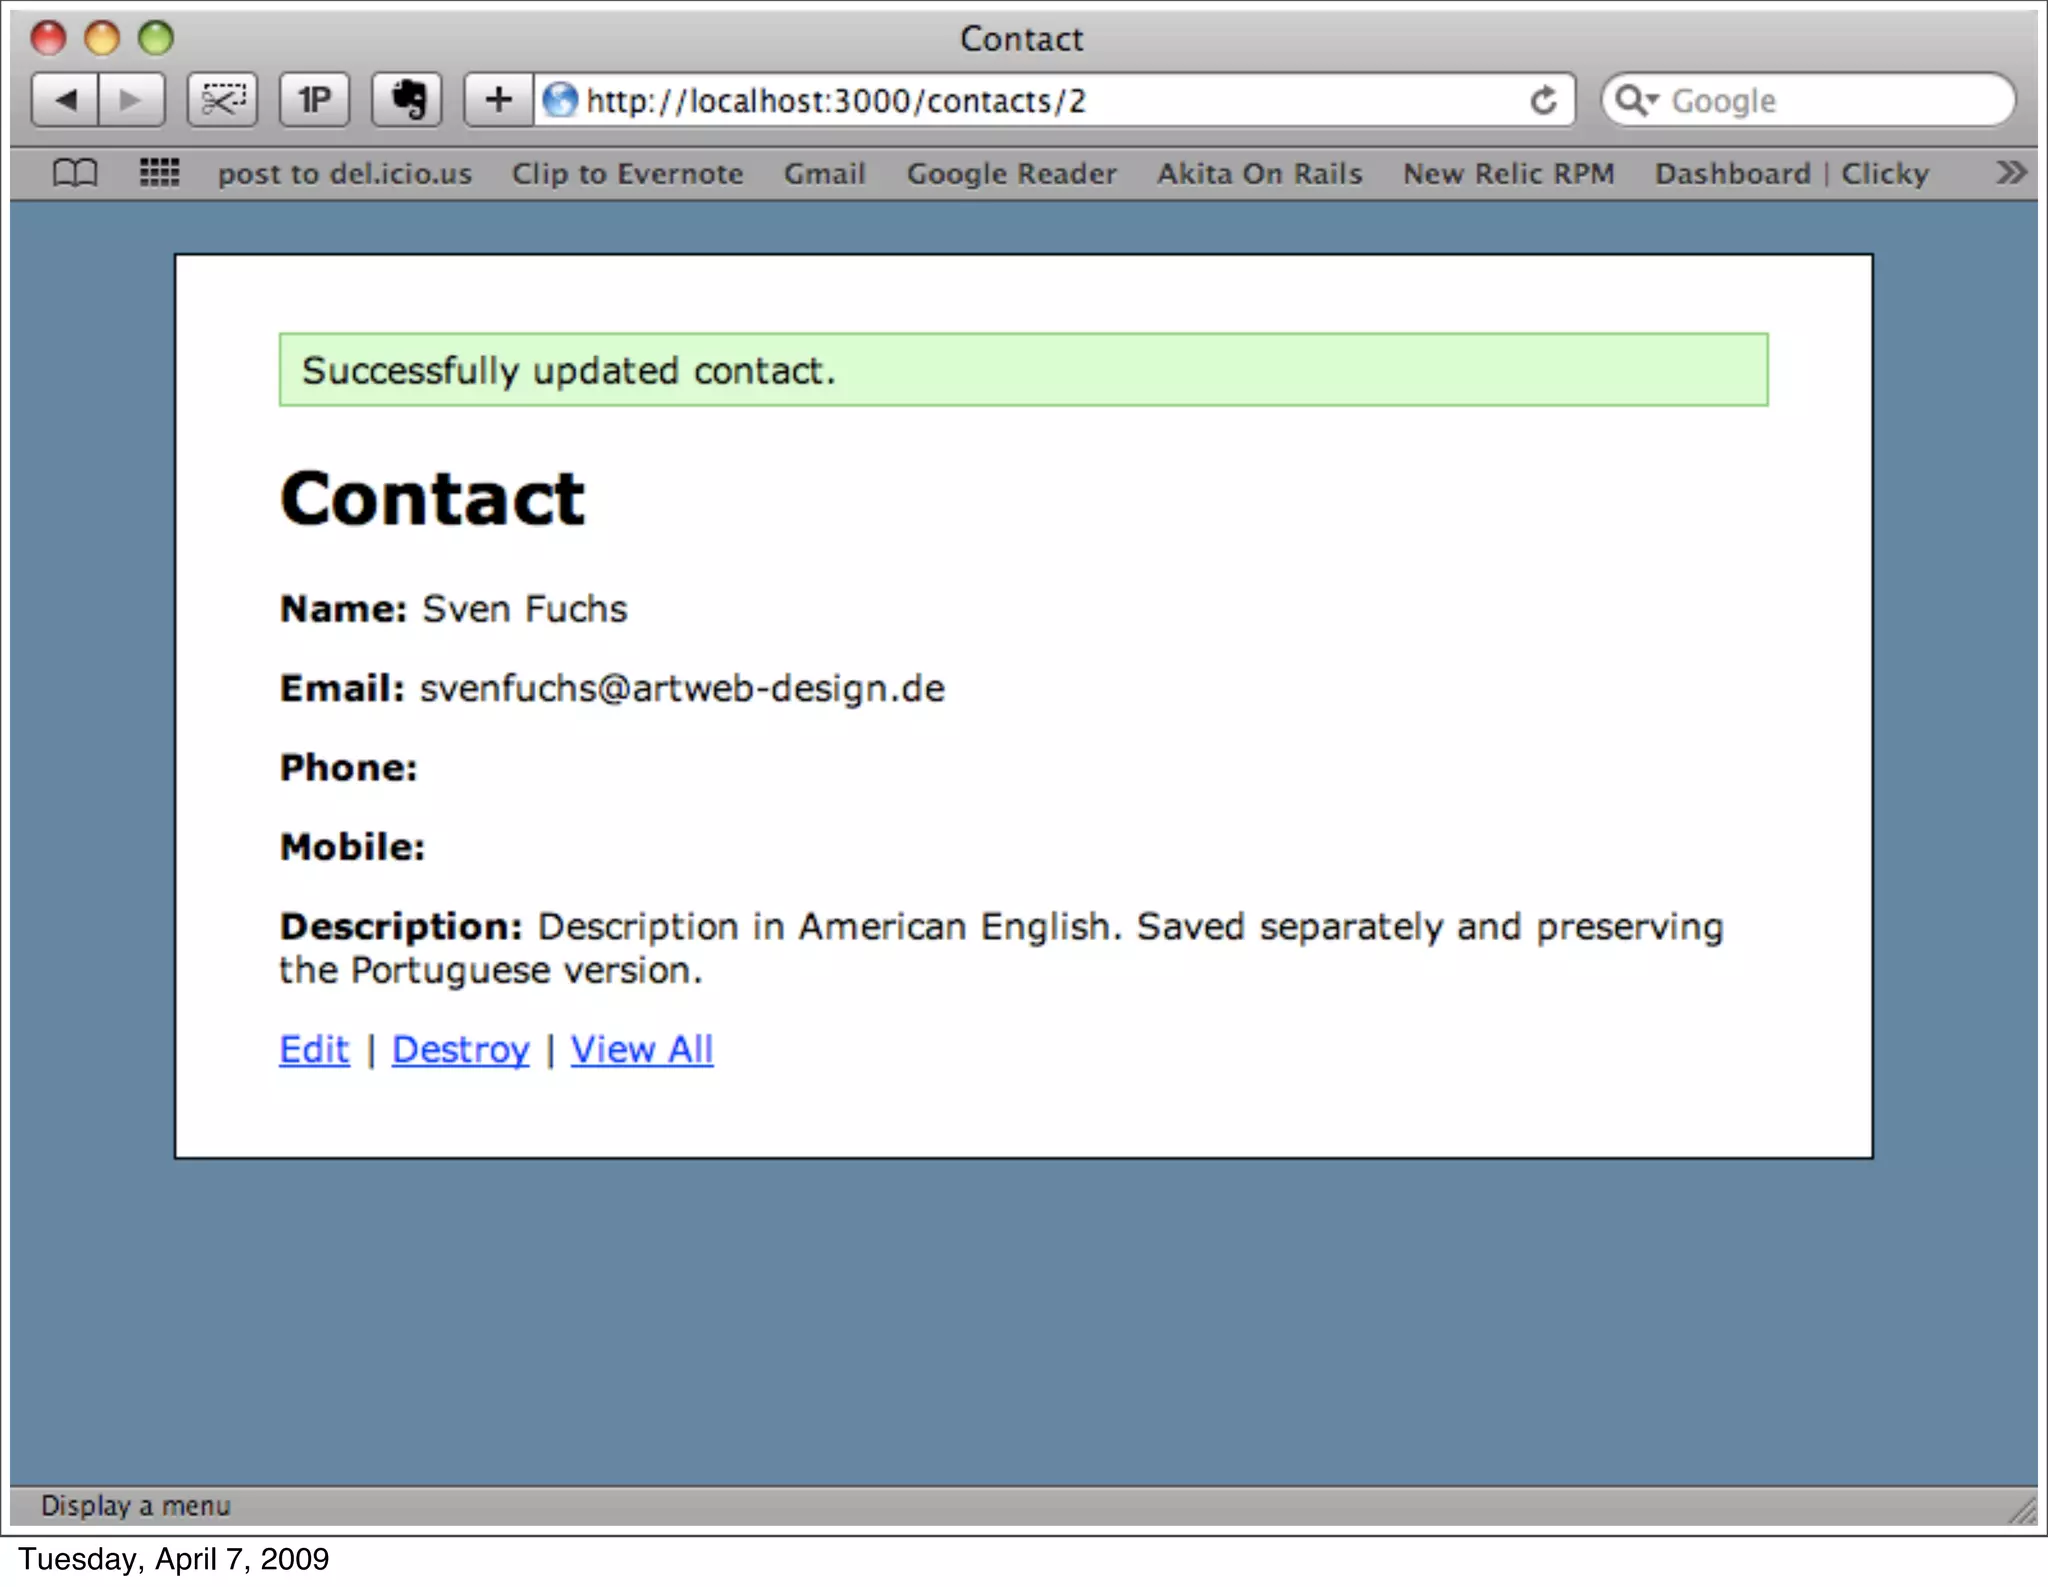Open the 1Password toolbar button
The height and width of the screenshot is (1587, 2048).
point(314,100)
